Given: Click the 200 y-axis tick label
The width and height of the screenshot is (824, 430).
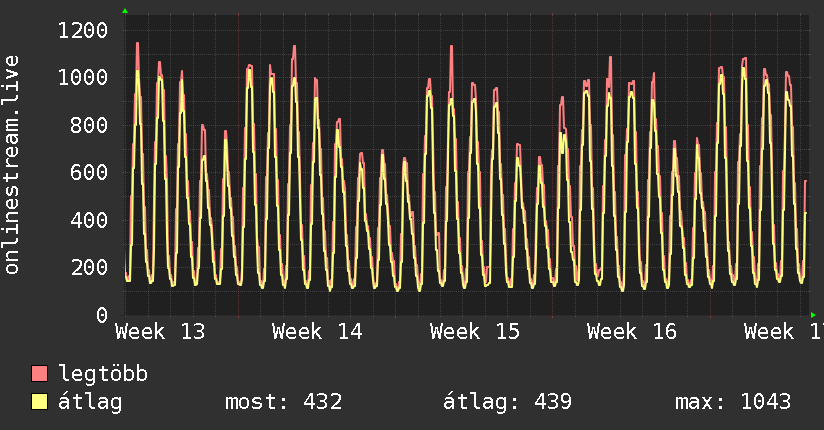Looking at the screenshot, I should point(89,267).
